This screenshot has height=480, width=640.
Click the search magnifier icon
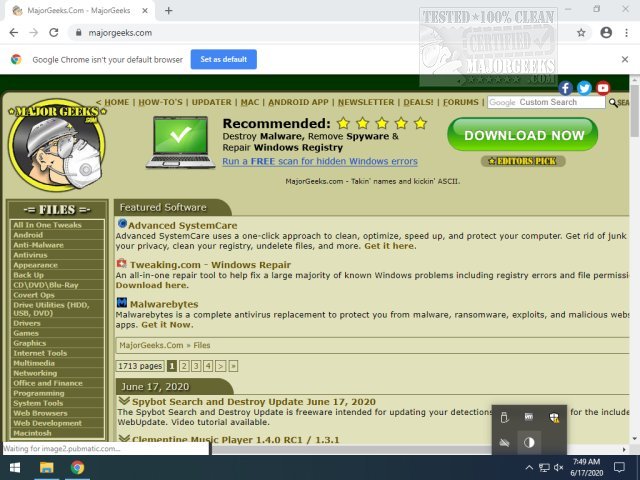[x=613, y=102]
